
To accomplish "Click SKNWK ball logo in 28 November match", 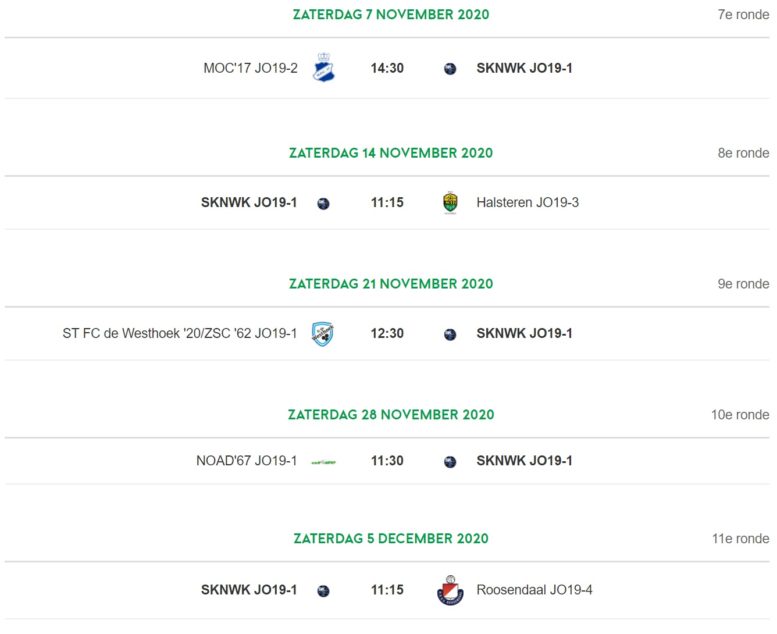I will [x=450, y=462].
